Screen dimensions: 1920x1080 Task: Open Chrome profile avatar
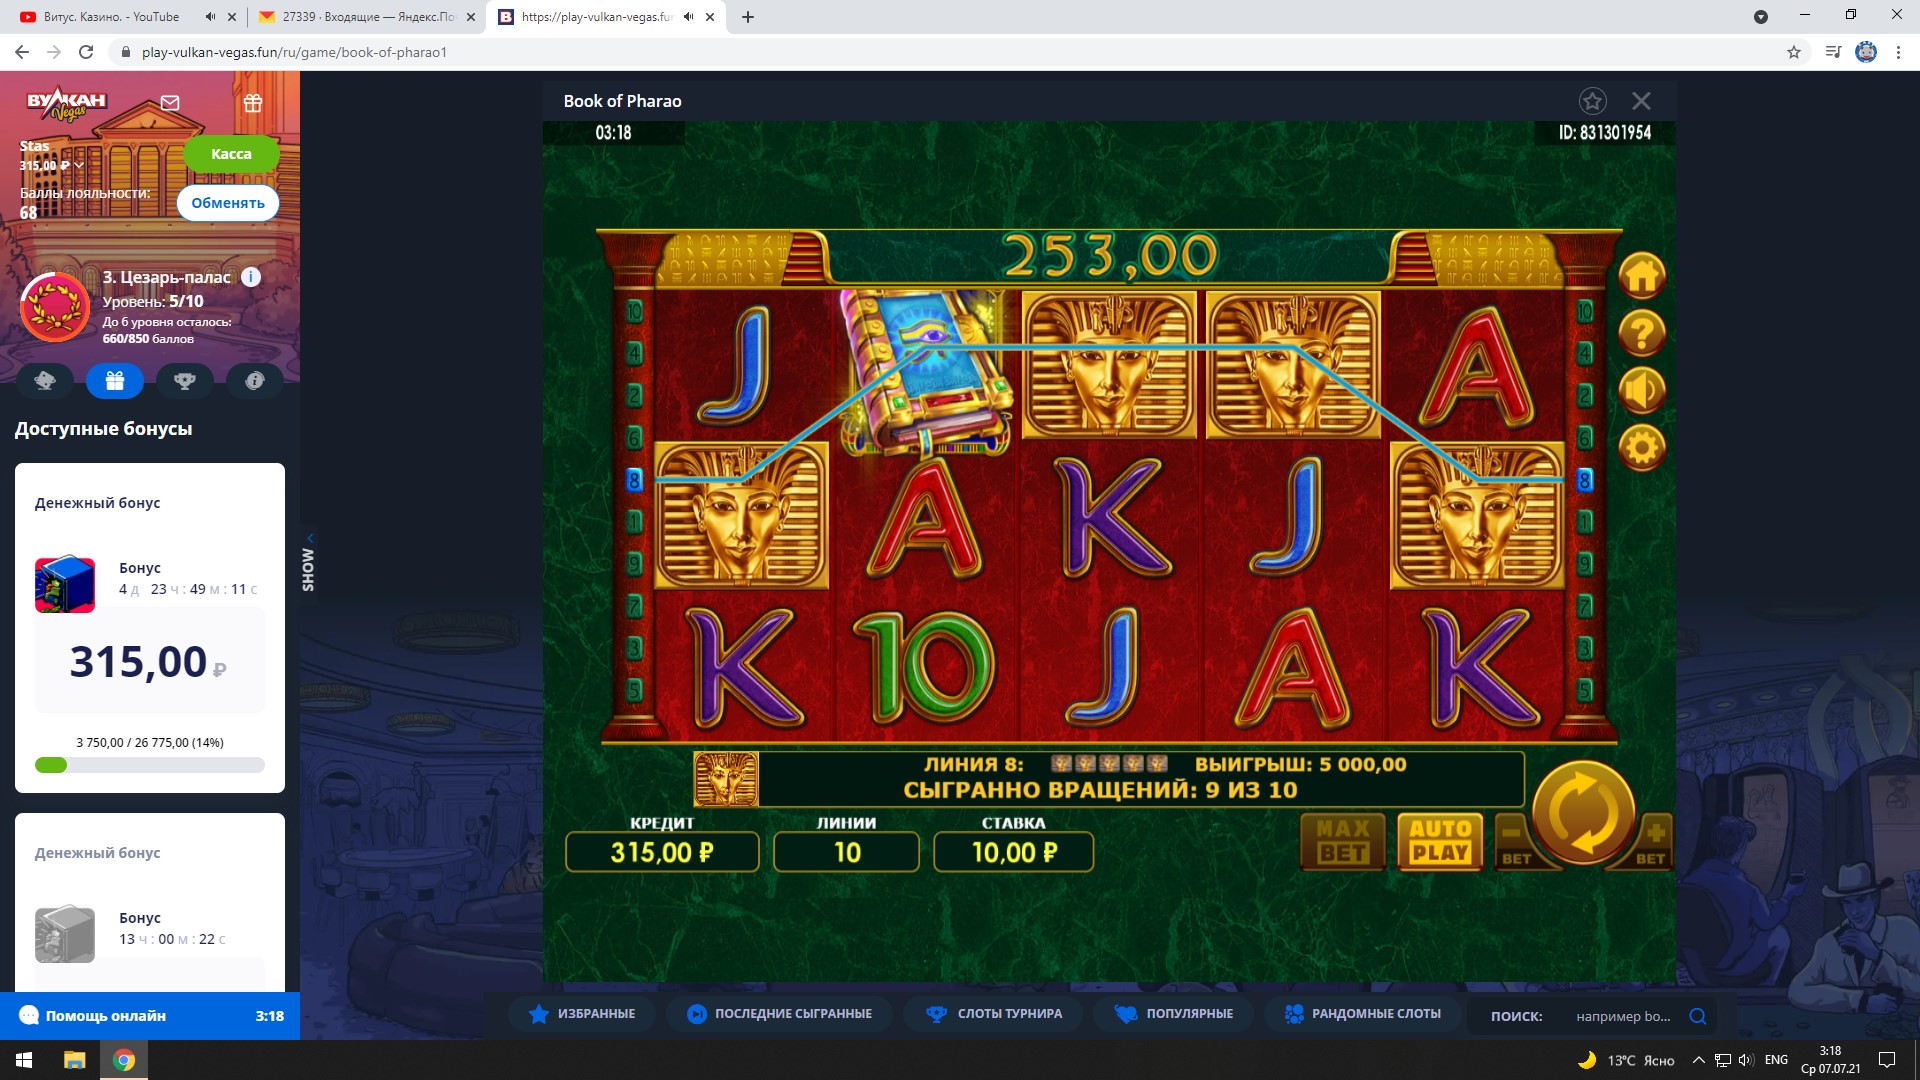click(x=1866, y=52)
